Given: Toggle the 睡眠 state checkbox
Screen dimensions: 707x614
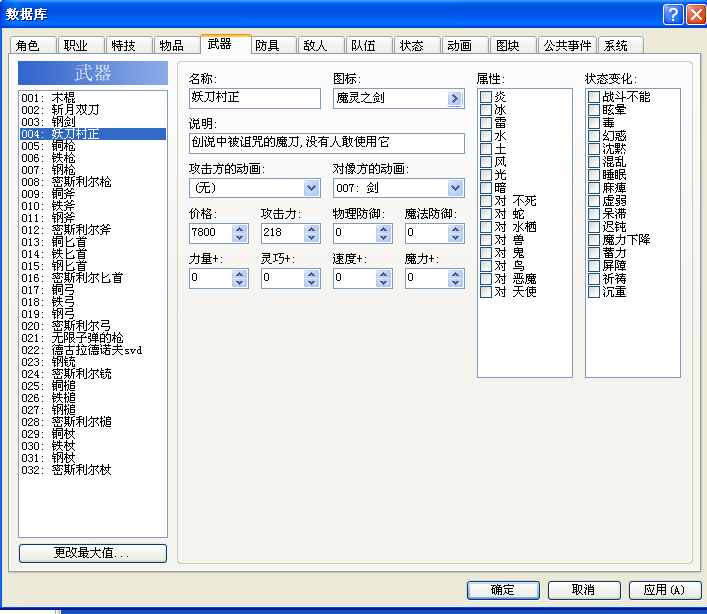Looking at the screenshot, I should (x=594, y=175).
